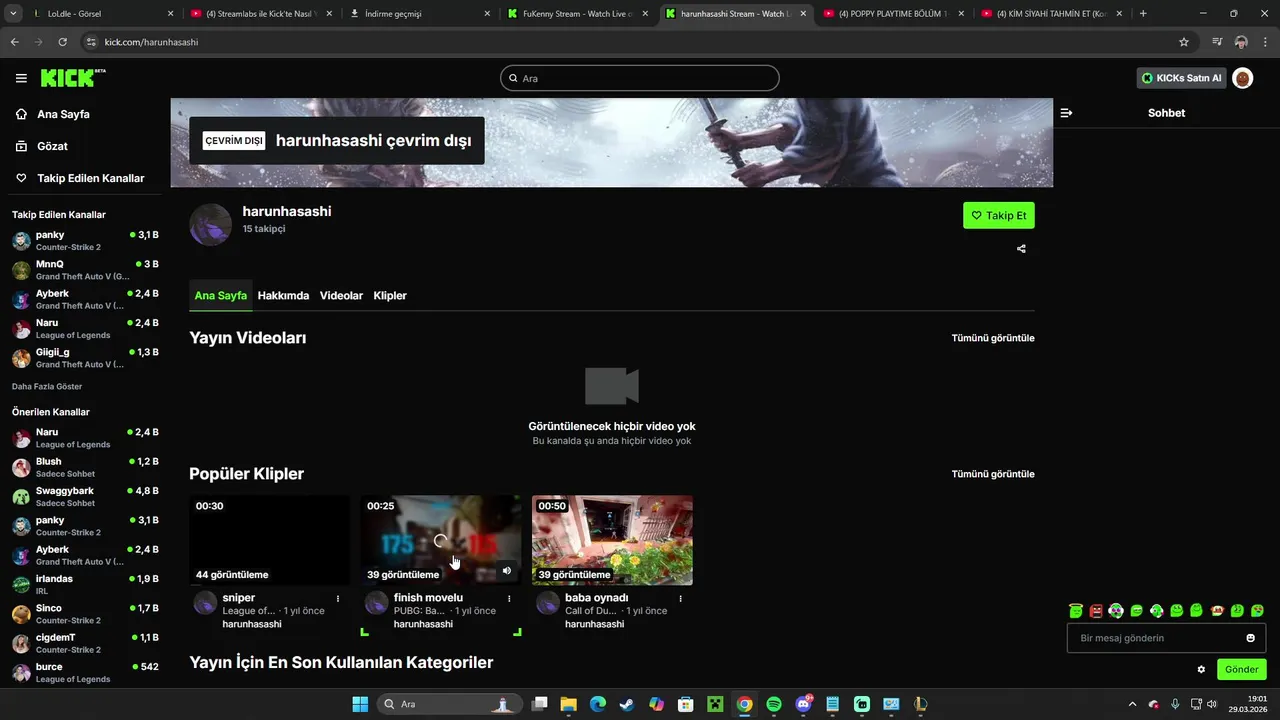Switch to the Hakkımda tab
This screenshot has height=720, width=1280.
(283, 296)
